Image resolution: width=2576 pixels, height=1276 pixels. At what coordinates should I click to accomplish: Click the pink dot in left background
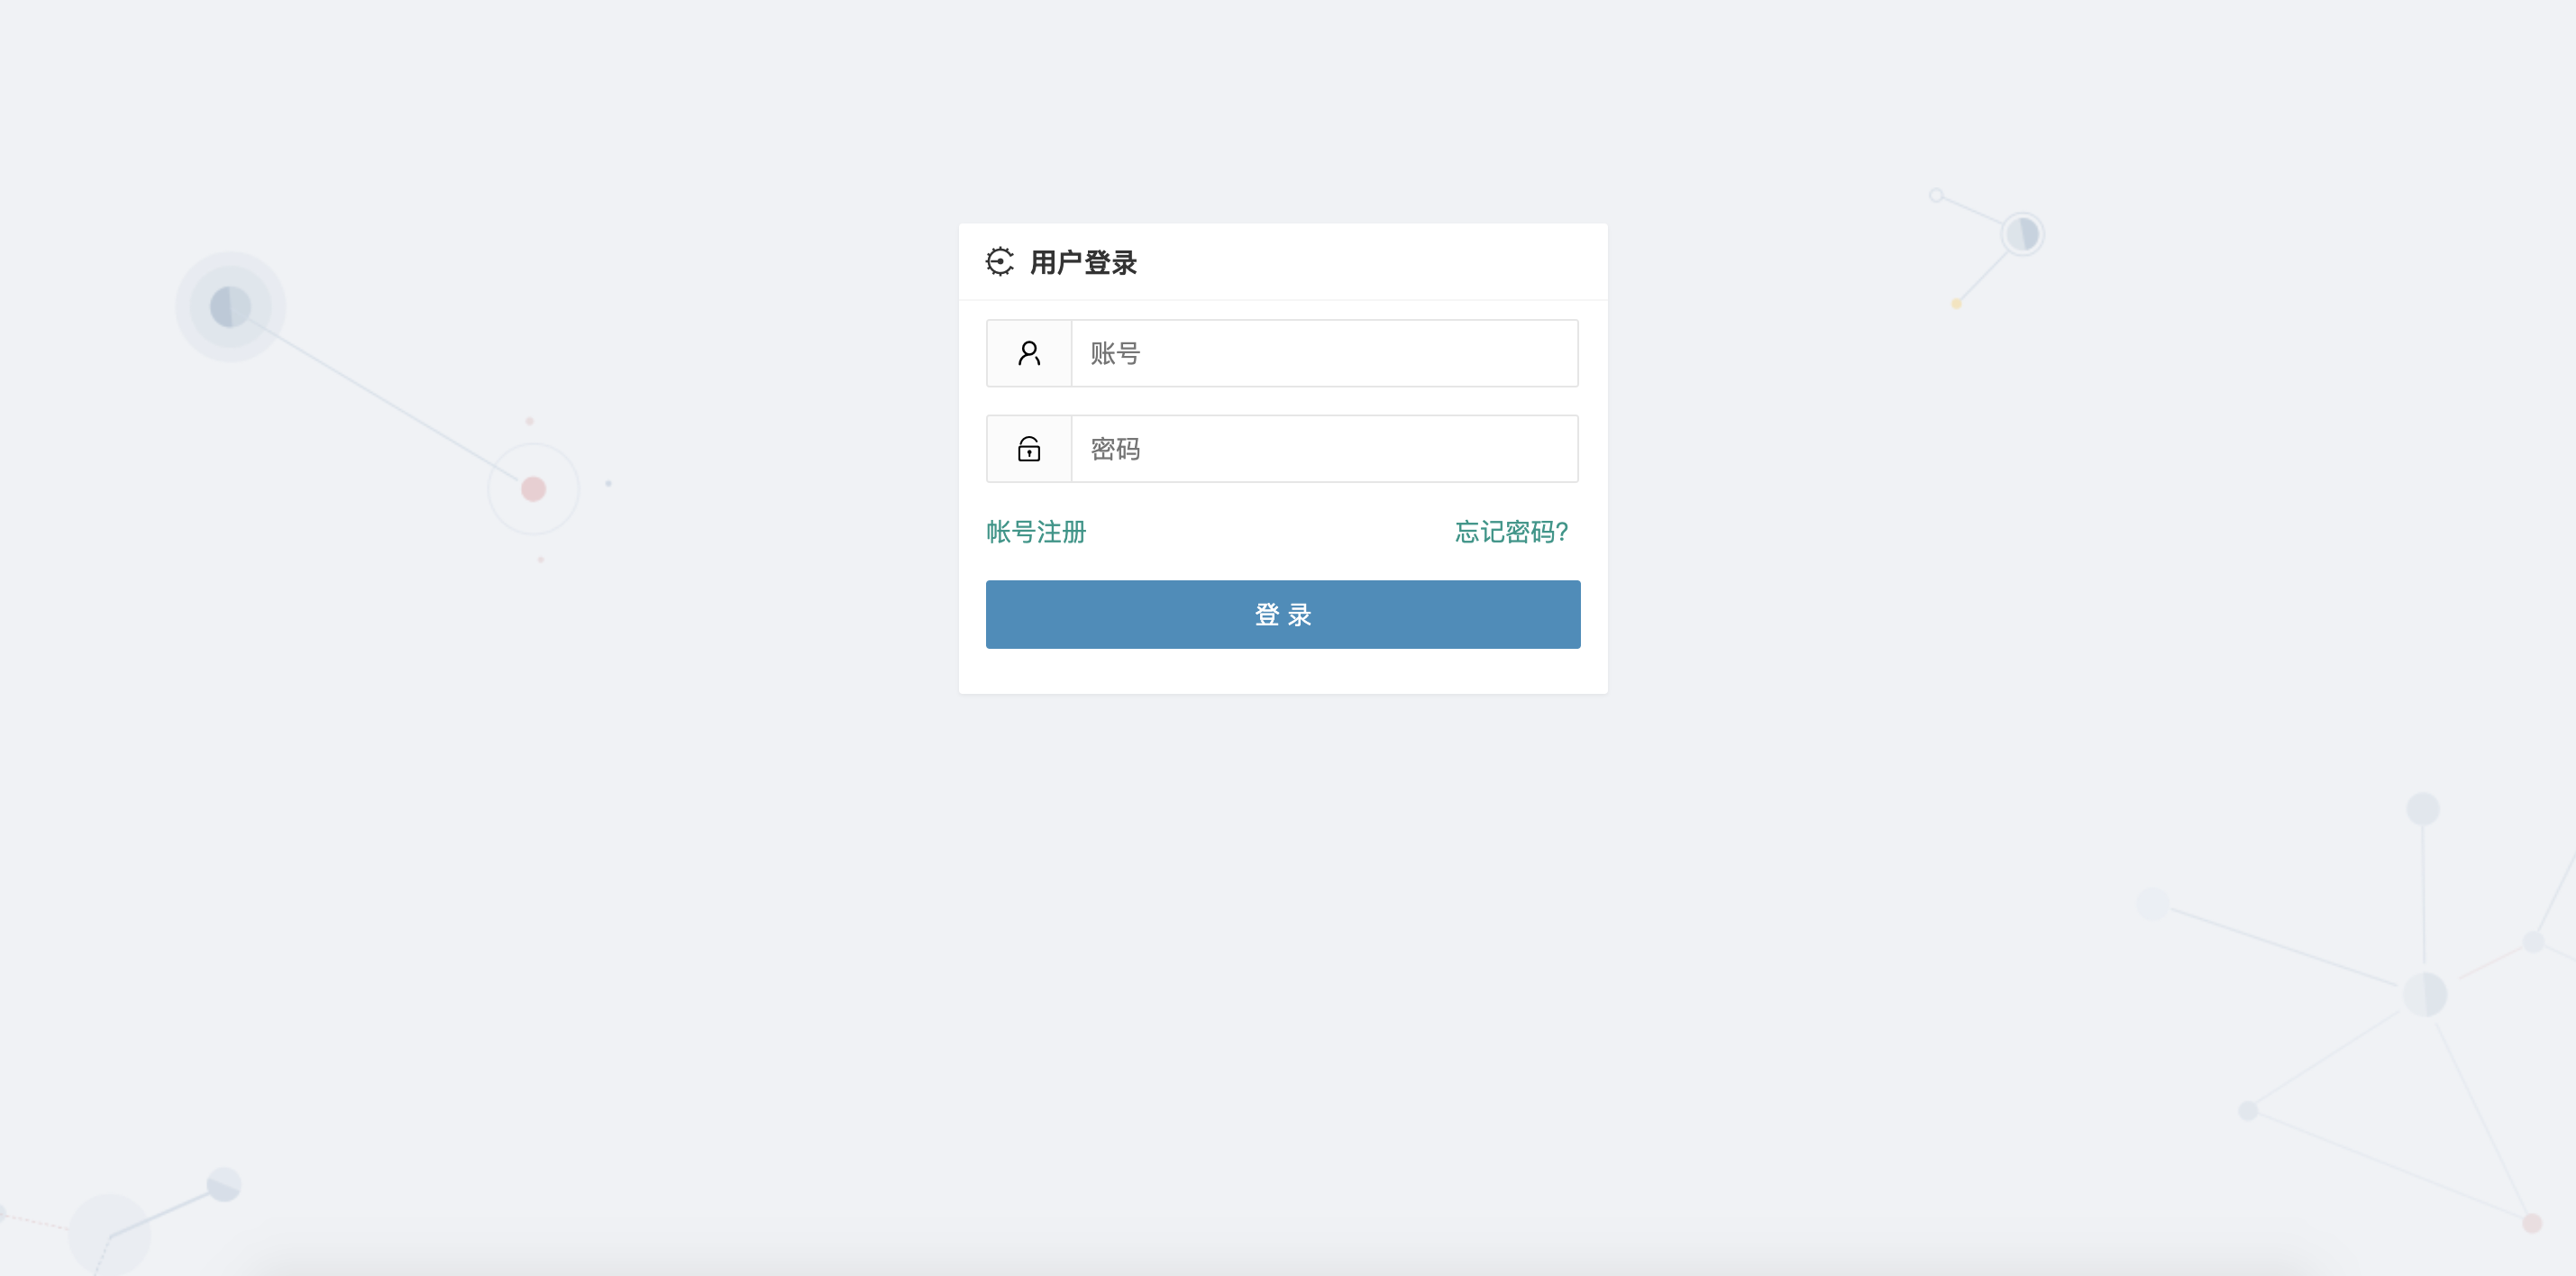pyautogui.click(x=533, y=489)
